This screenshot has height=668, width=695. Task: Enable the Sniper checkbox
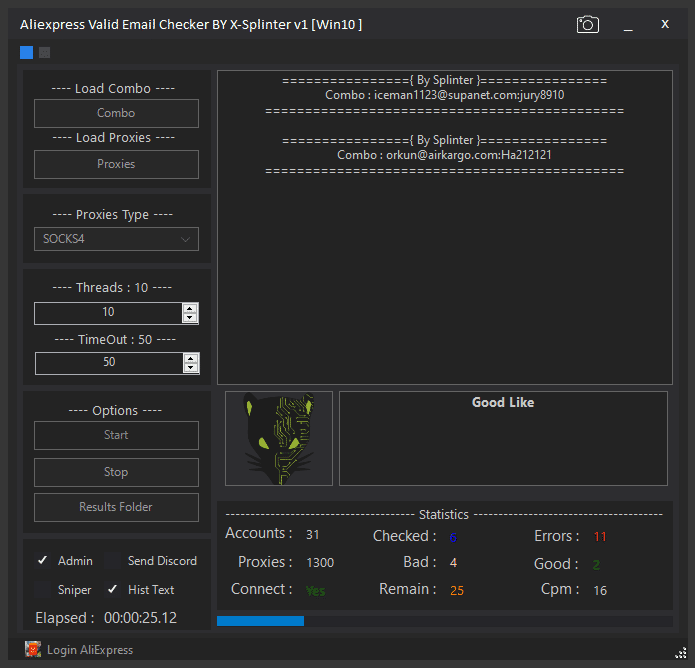pyautogui.click(x=42, y=590)
